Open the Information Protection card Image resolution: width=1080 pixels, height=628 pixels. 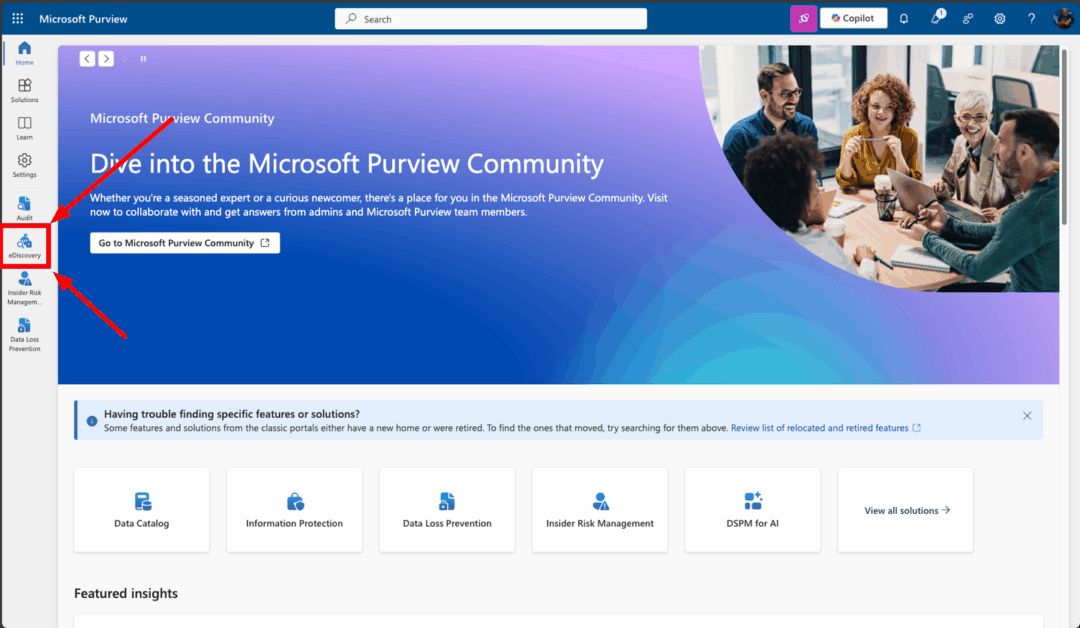pyautogui.click(x=294, y=510)
